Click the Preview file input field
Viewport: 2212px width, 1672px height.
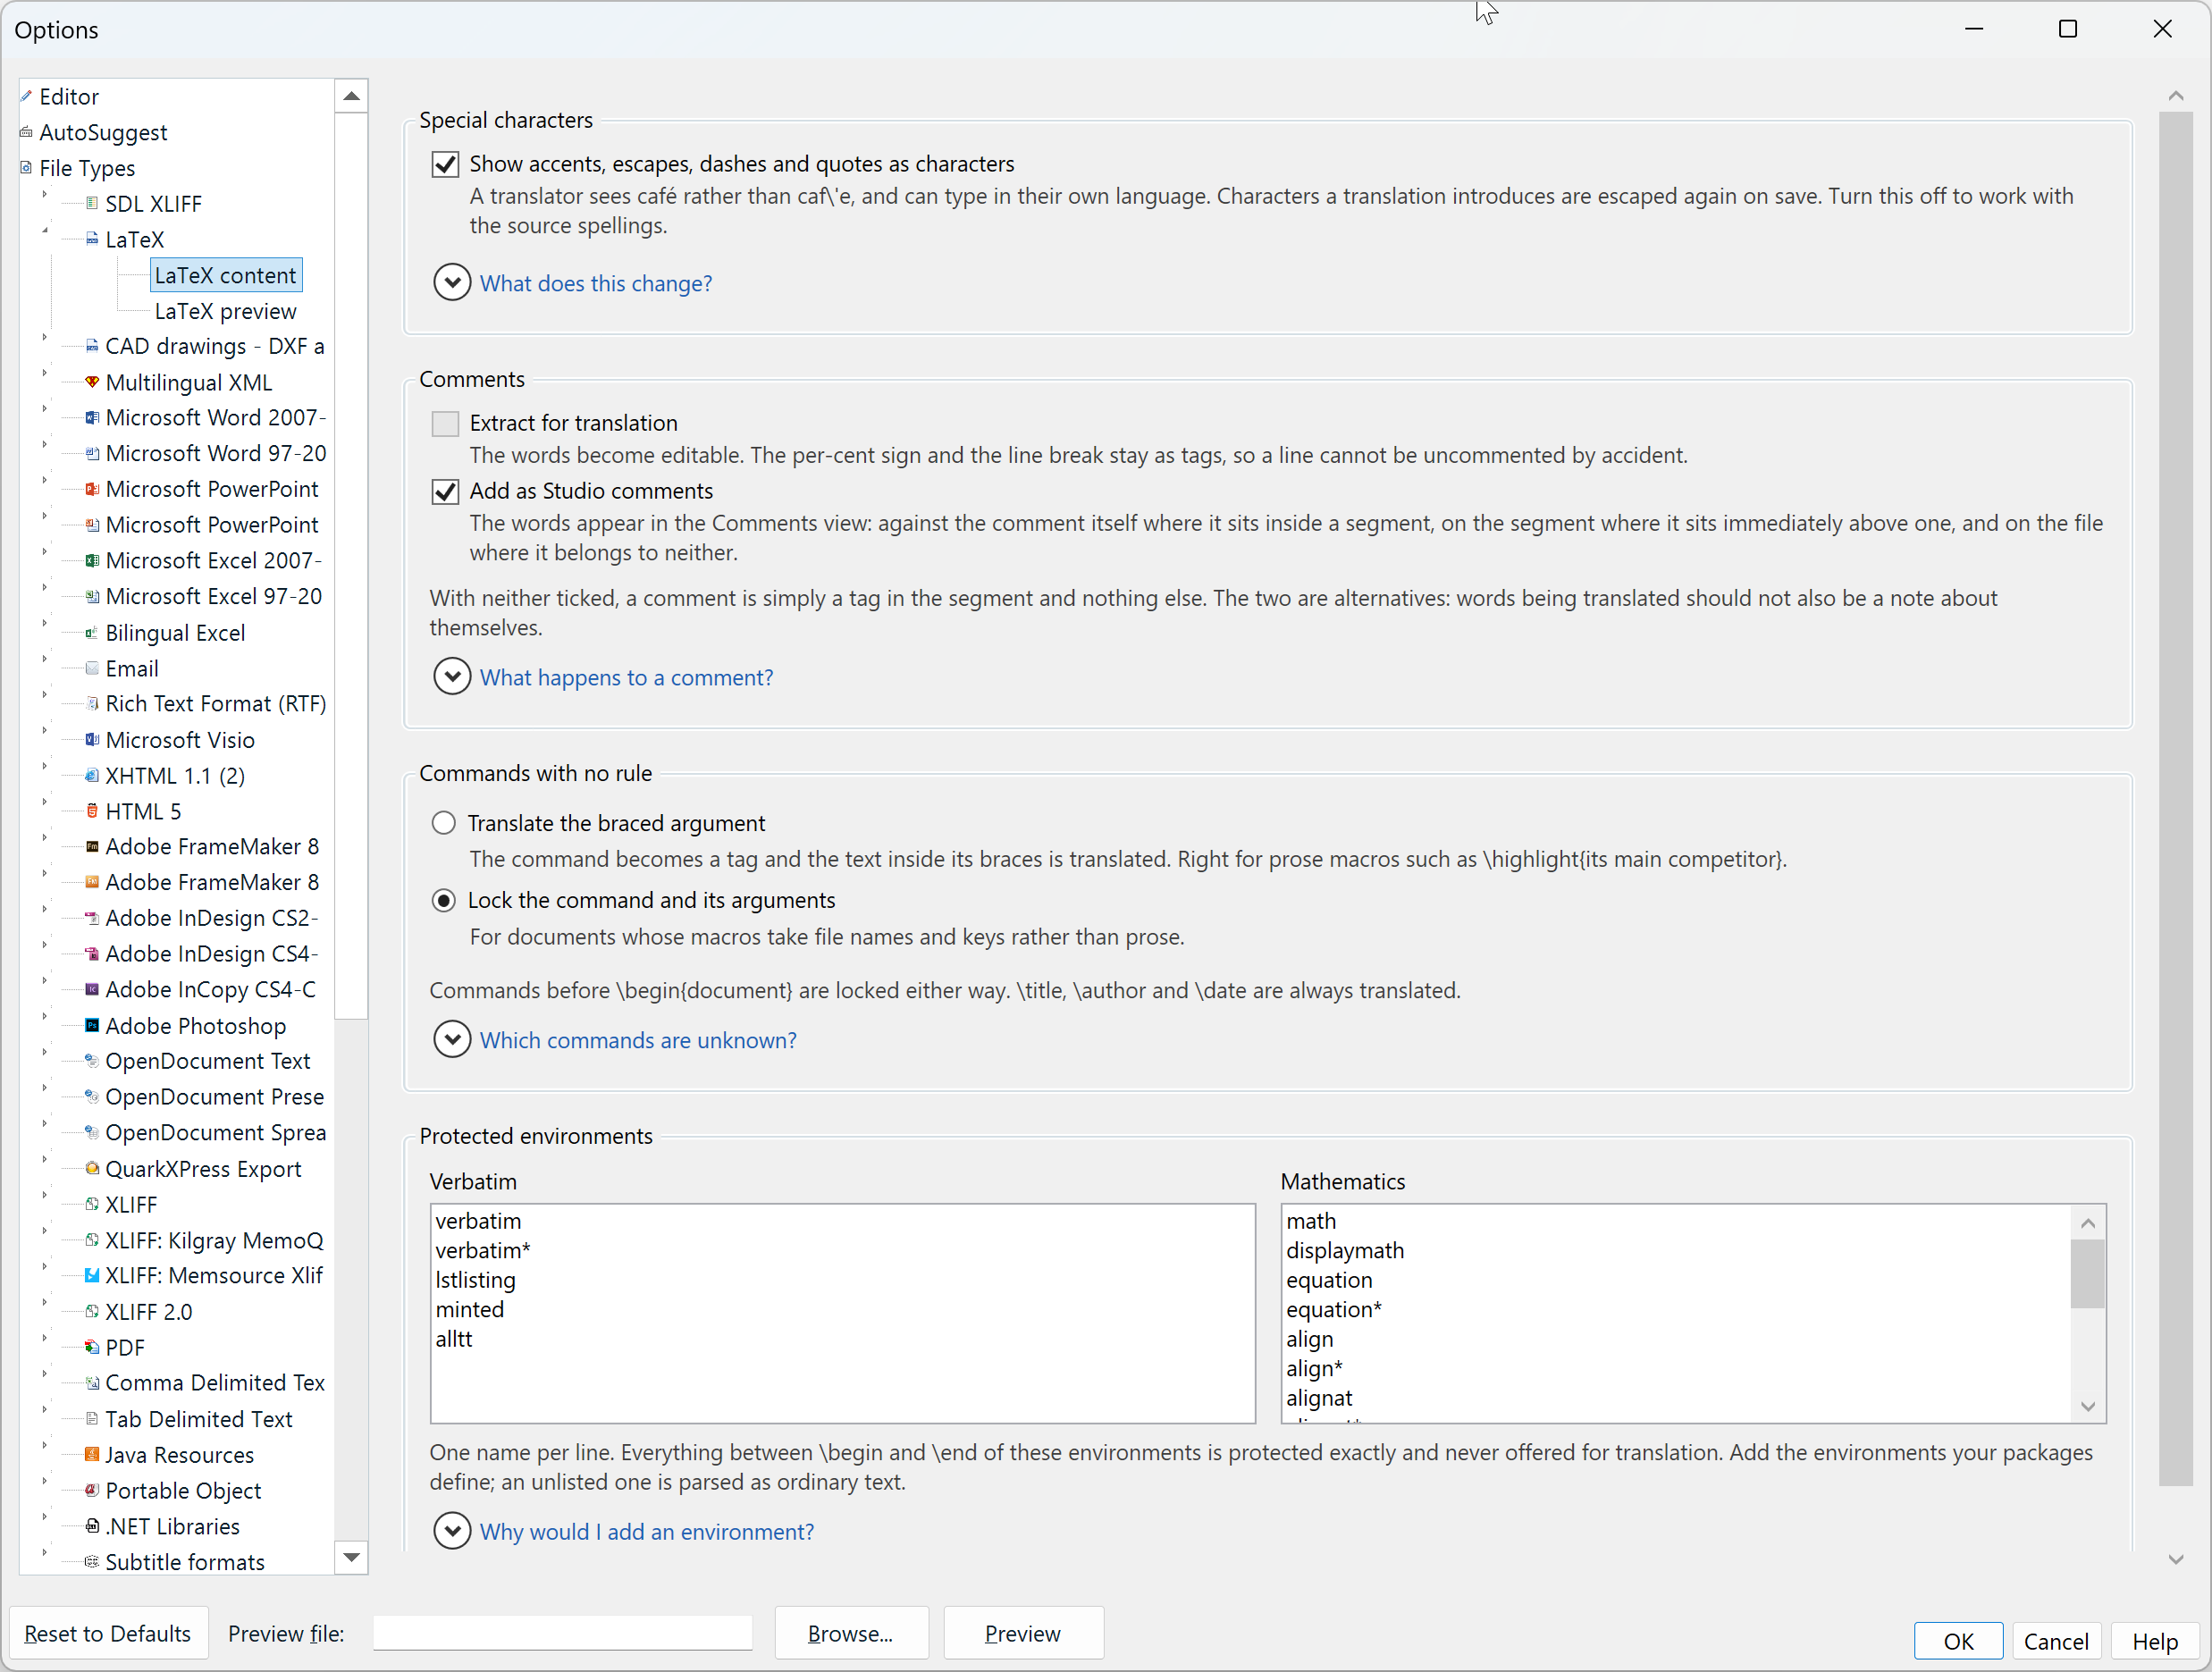(x=562, y=1633)
